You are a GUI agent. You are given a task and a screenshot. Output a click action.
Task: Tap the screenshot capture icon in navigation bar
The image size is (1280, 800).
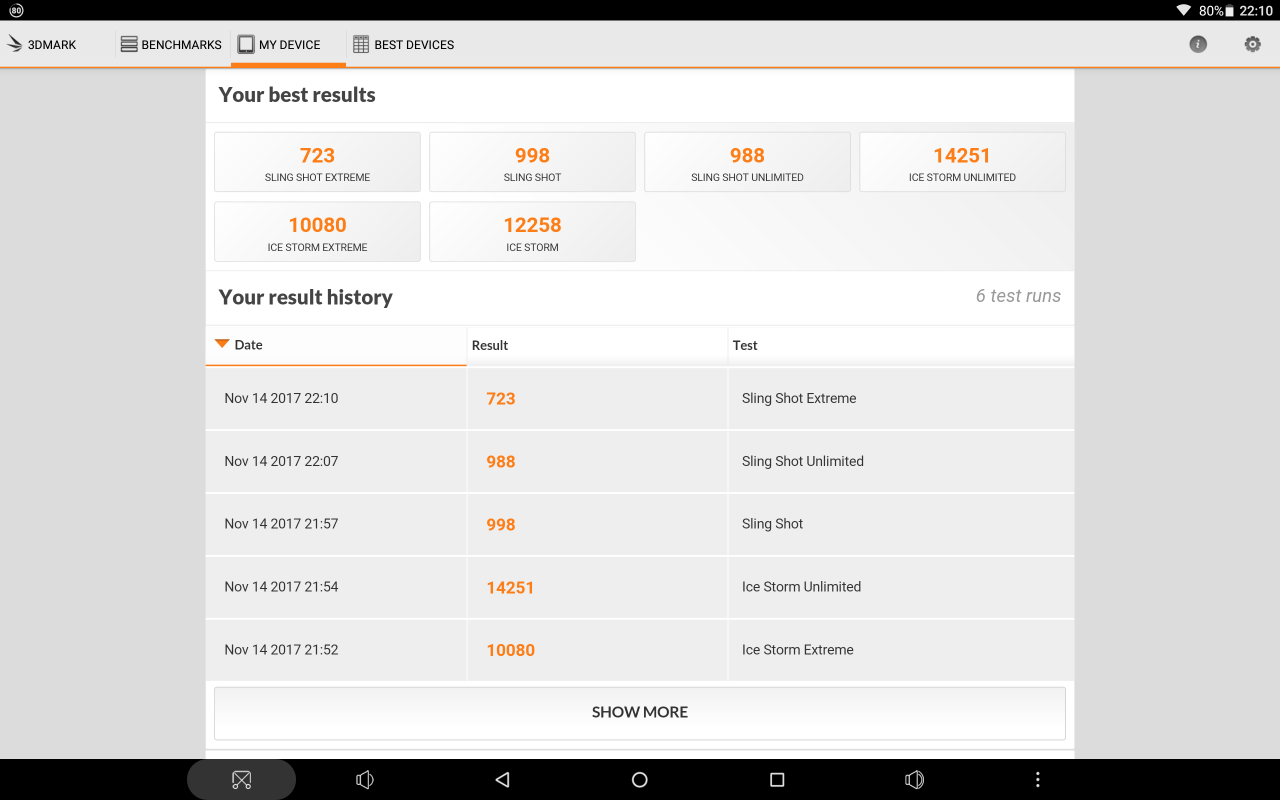[x=241, y=780]
